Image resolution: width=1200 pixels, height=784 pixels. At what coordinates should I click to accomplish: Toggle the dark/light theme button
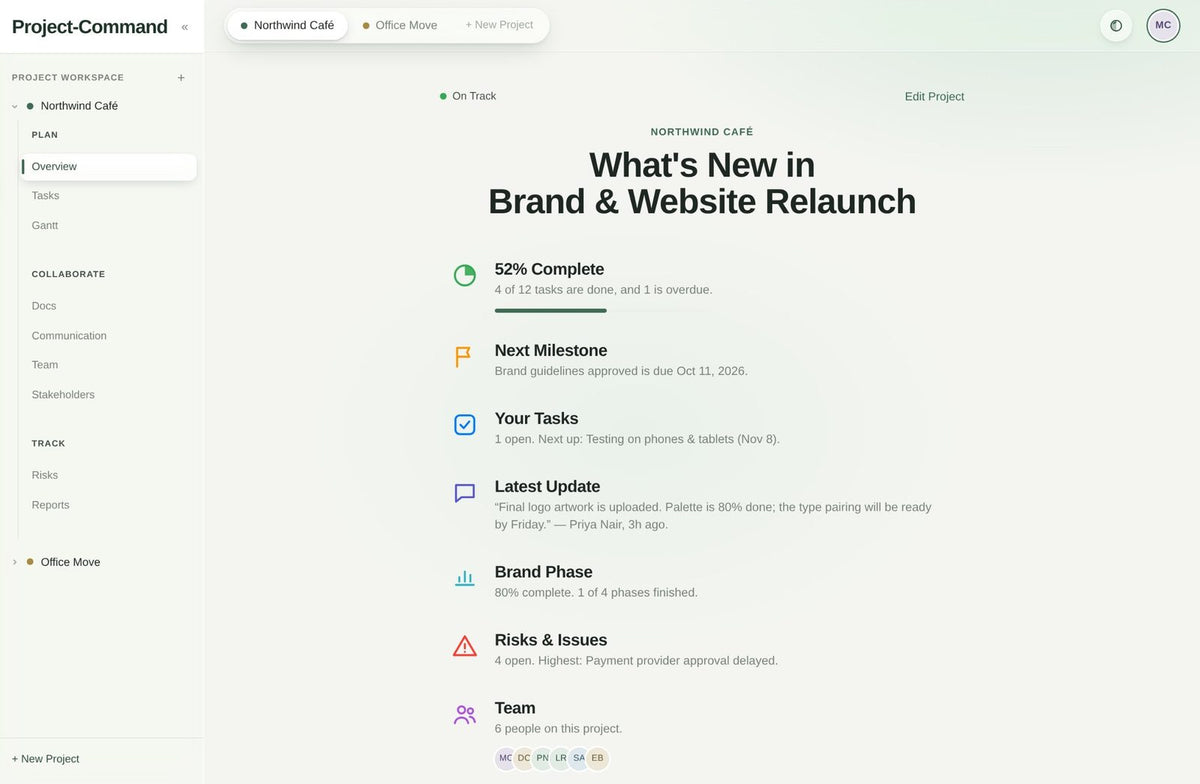pyautogui.click(x=1116, y=25)
